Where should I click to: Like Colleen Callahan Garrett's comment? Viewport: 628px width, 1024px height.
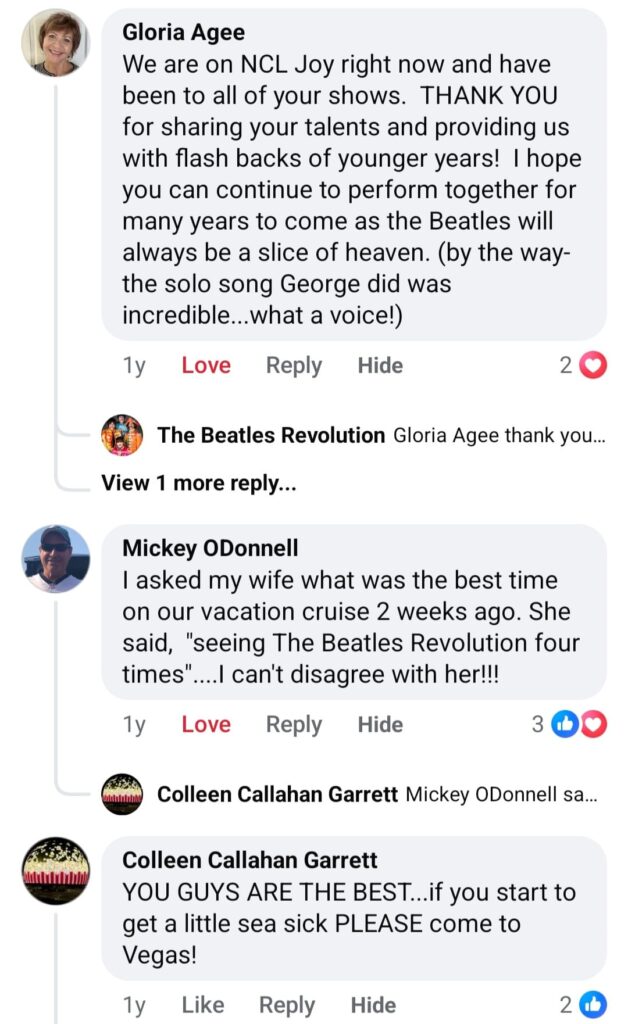202,1004
